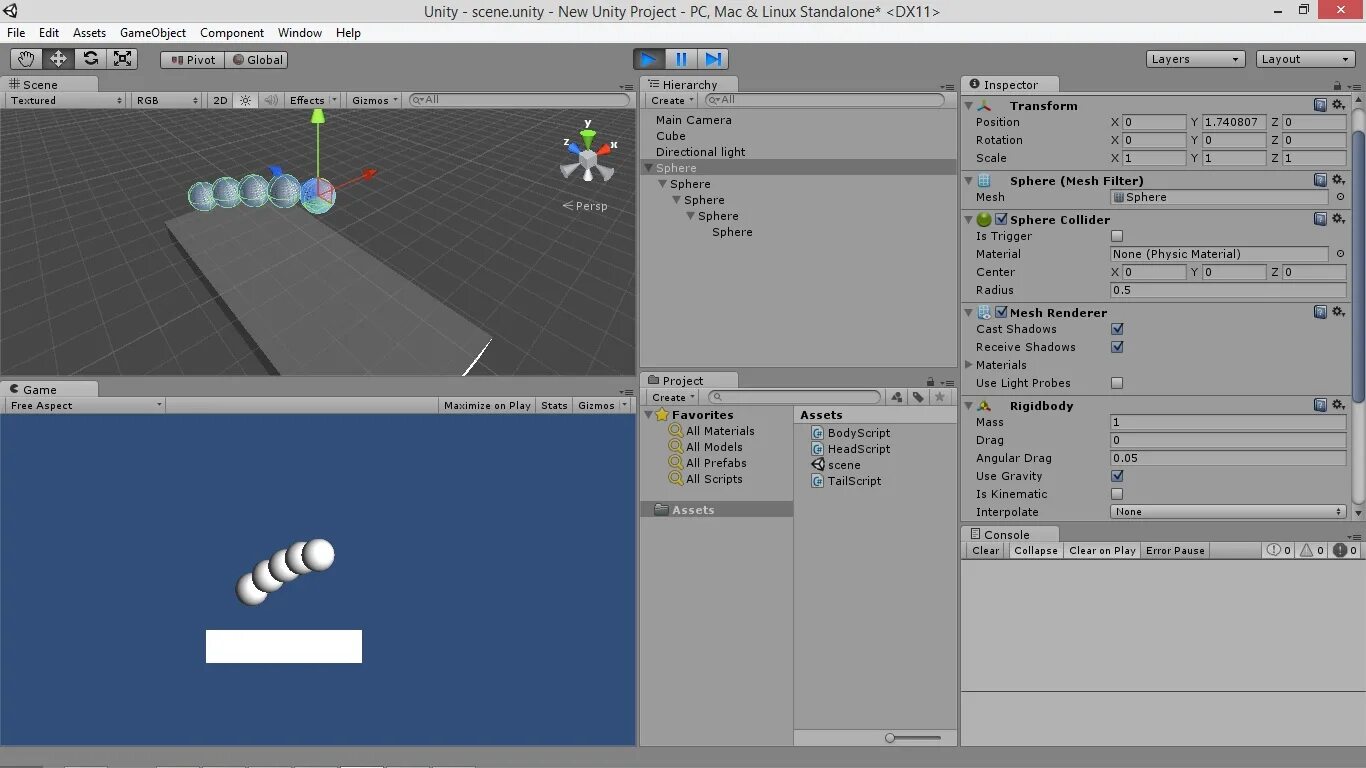Check Is Kinematic
This screenshot has width=1366, height=768.
[x=1117, y=494]
